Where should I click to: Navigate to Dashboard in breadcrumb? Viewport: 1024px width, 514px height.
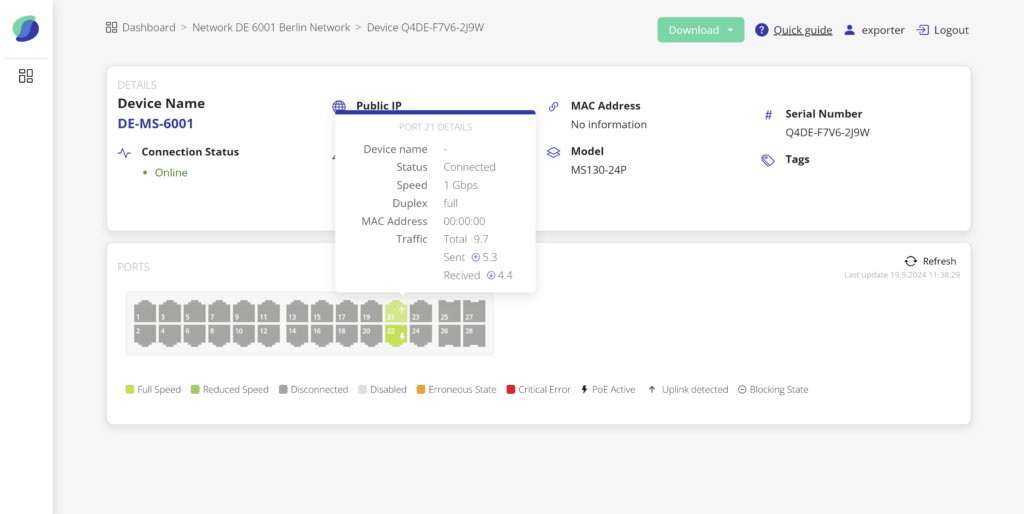tap(148, 28)
